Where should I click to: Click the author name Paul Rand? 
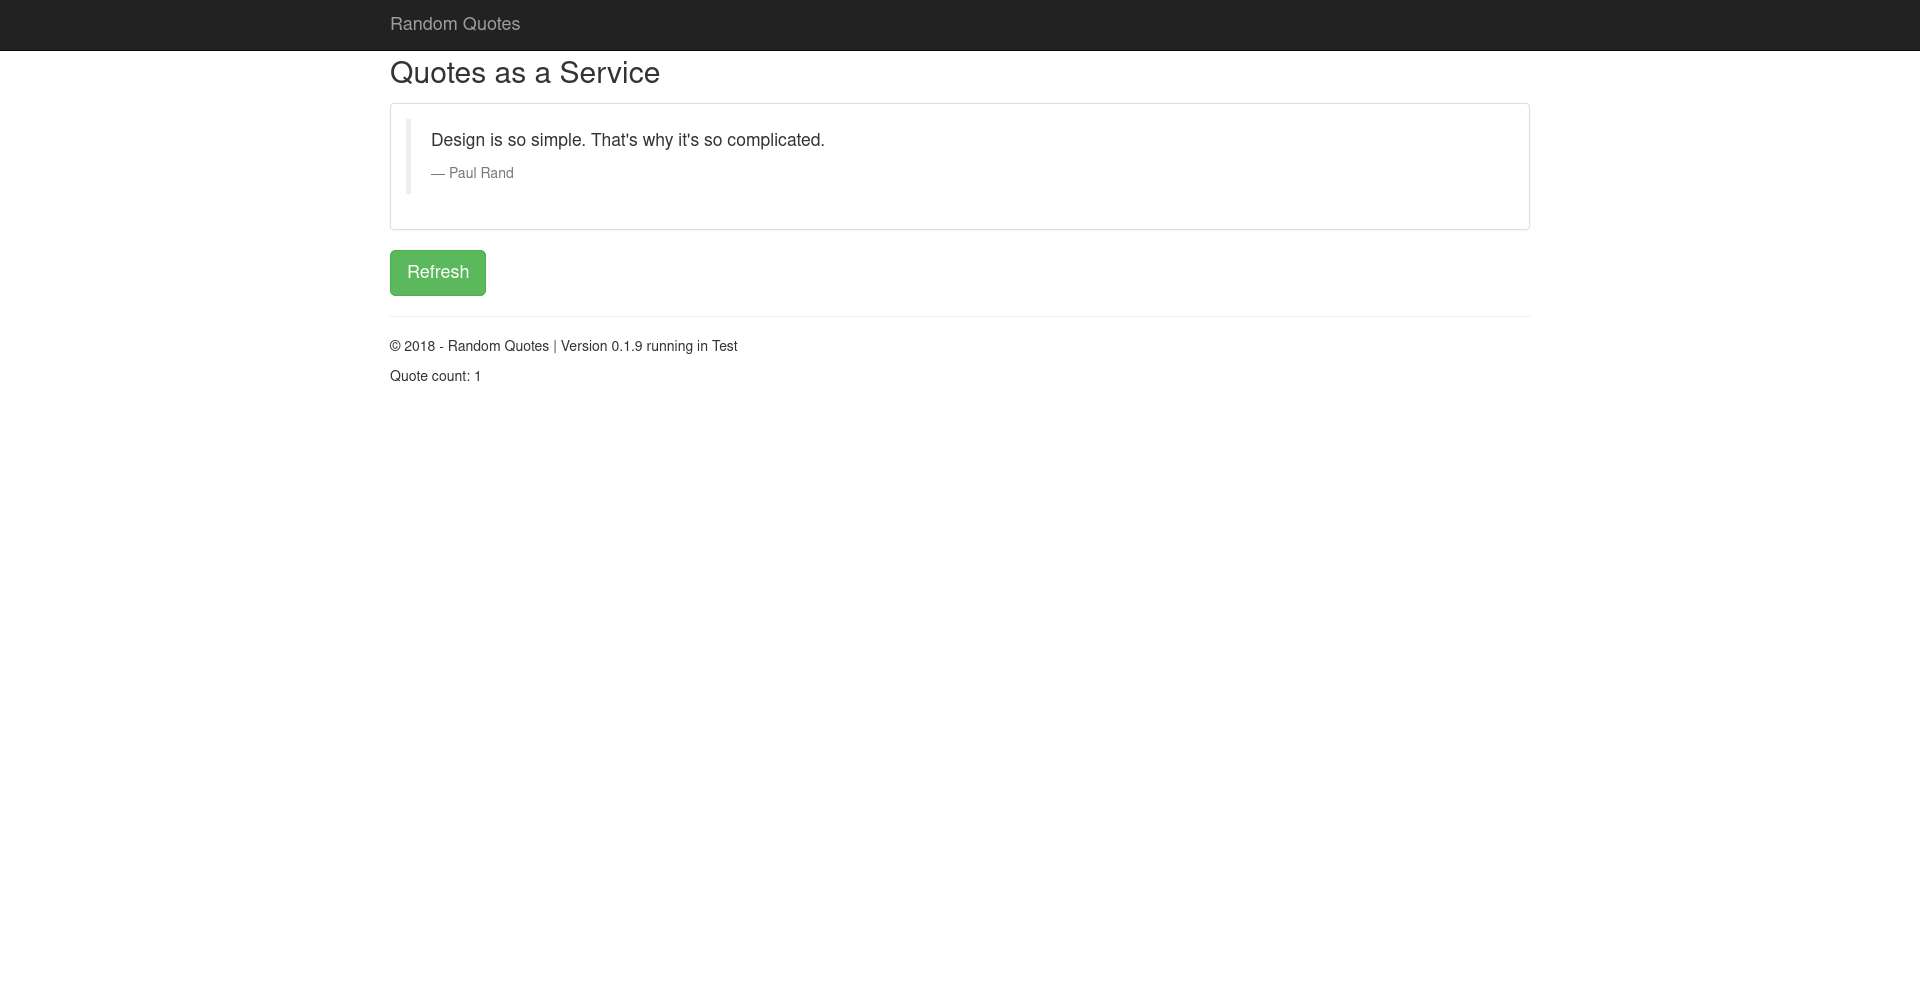(481, 173)
